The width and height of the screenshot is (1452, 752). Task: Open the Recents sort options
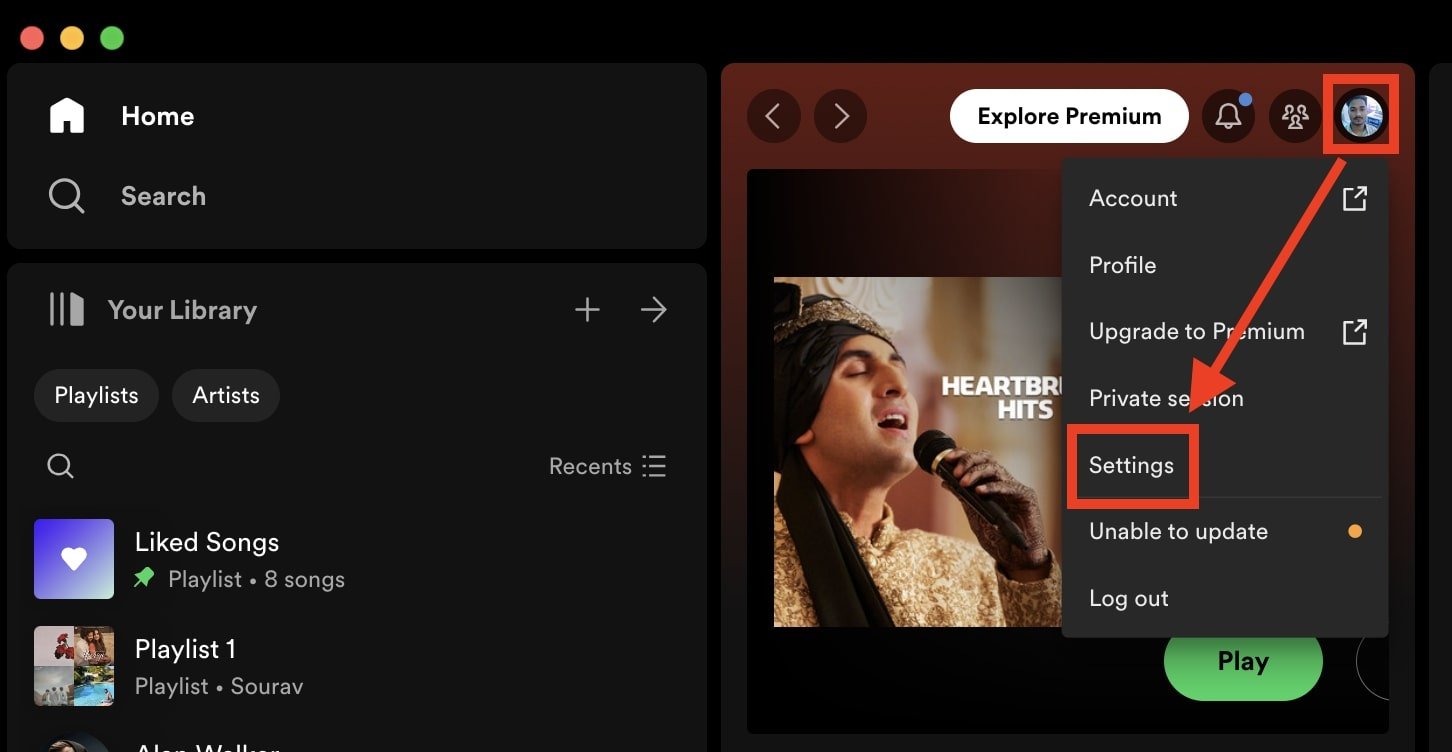pos(607,466)
